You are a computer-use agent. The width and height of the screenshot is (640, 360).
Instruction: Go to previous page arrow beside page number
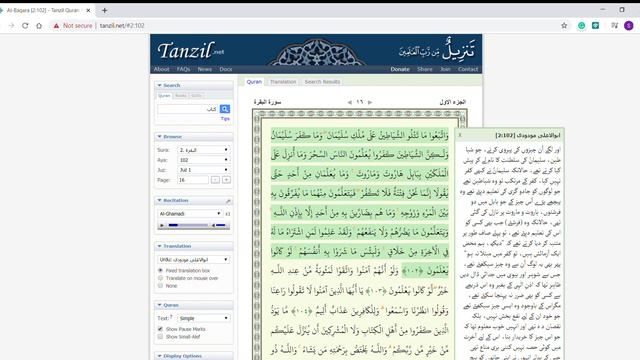click(349, 102)
